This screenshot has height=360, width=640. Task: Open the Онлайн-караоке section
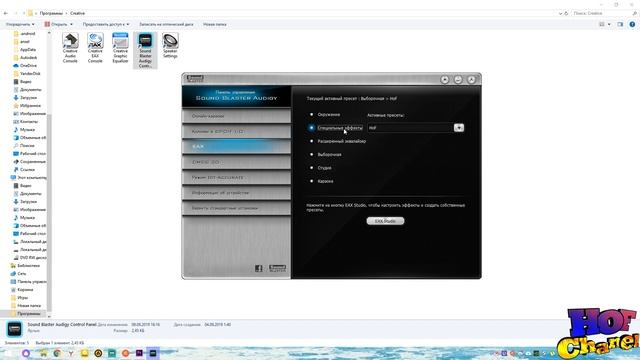coord(236,116)
